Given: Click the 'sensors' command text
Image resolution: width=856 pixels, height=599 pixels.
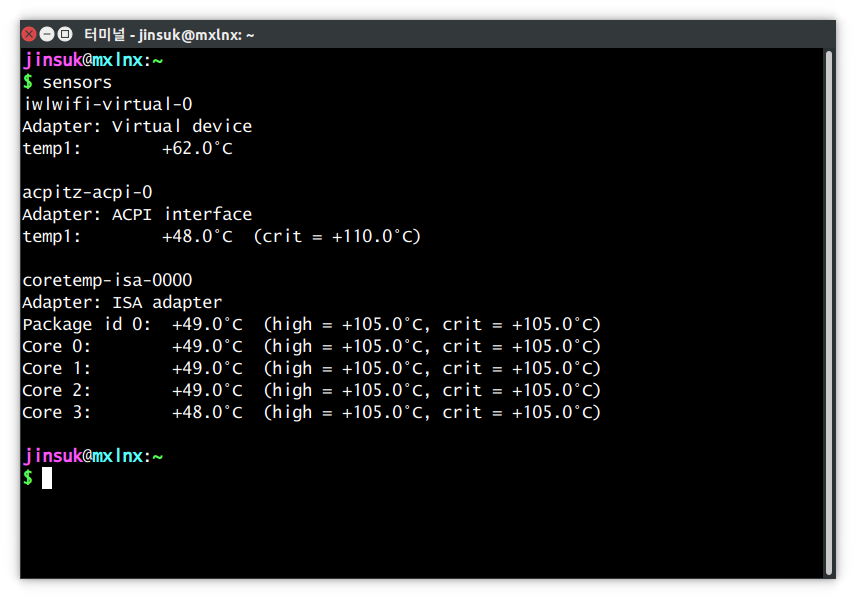Looking at the screenshot, I should coord(77,82).
